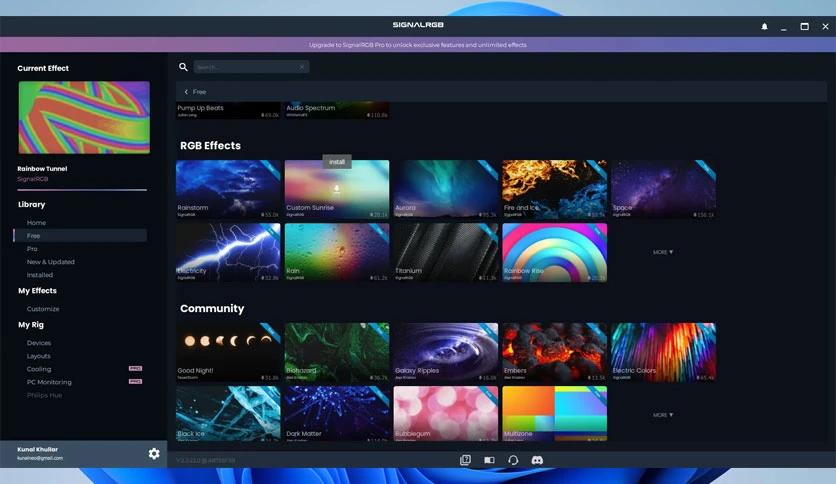Clear the search field with X
The height and width of the screenshot is (484, 836).
[x=301, y=67]
